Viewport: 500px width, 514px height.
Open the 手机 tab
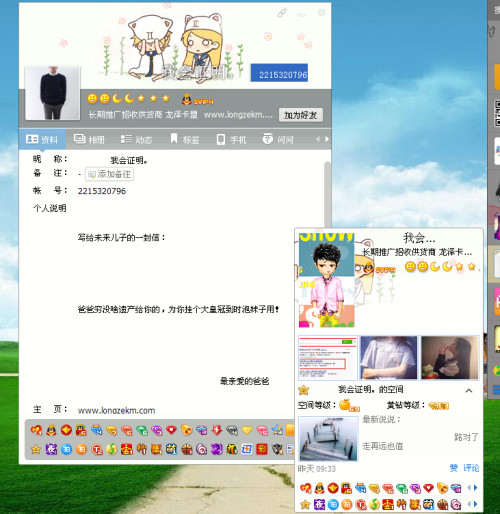[232, 139]
